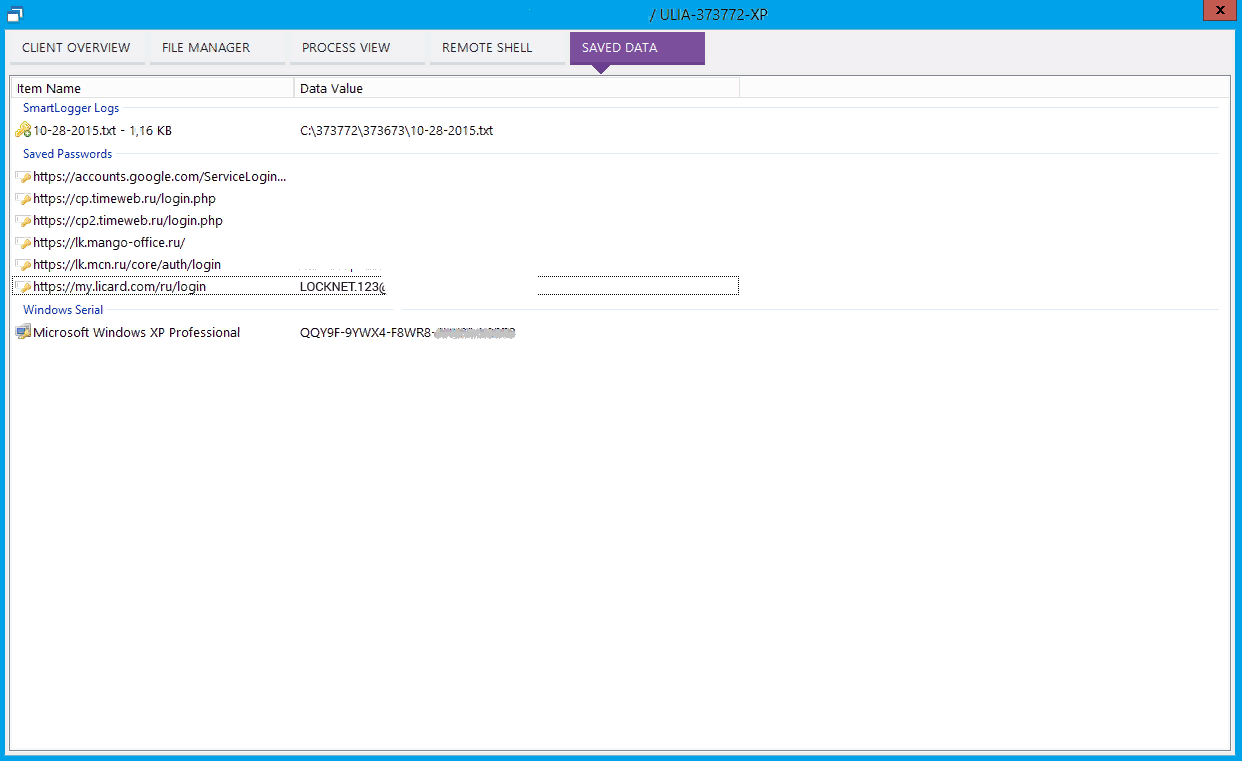Click the Windows Serial group header
Screen dimensions: 1242x761
click(63, 310)
